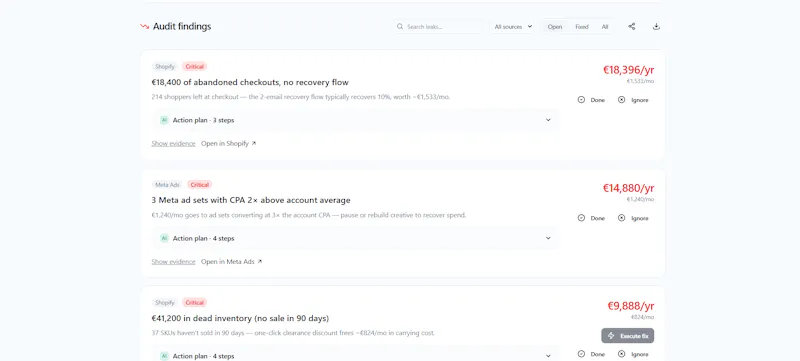The width and height of the screenshot is (800, 361).
Task: Click the title '€18,400 of abandoned checkouts, no recovery flow'
Action: point(250,83)
